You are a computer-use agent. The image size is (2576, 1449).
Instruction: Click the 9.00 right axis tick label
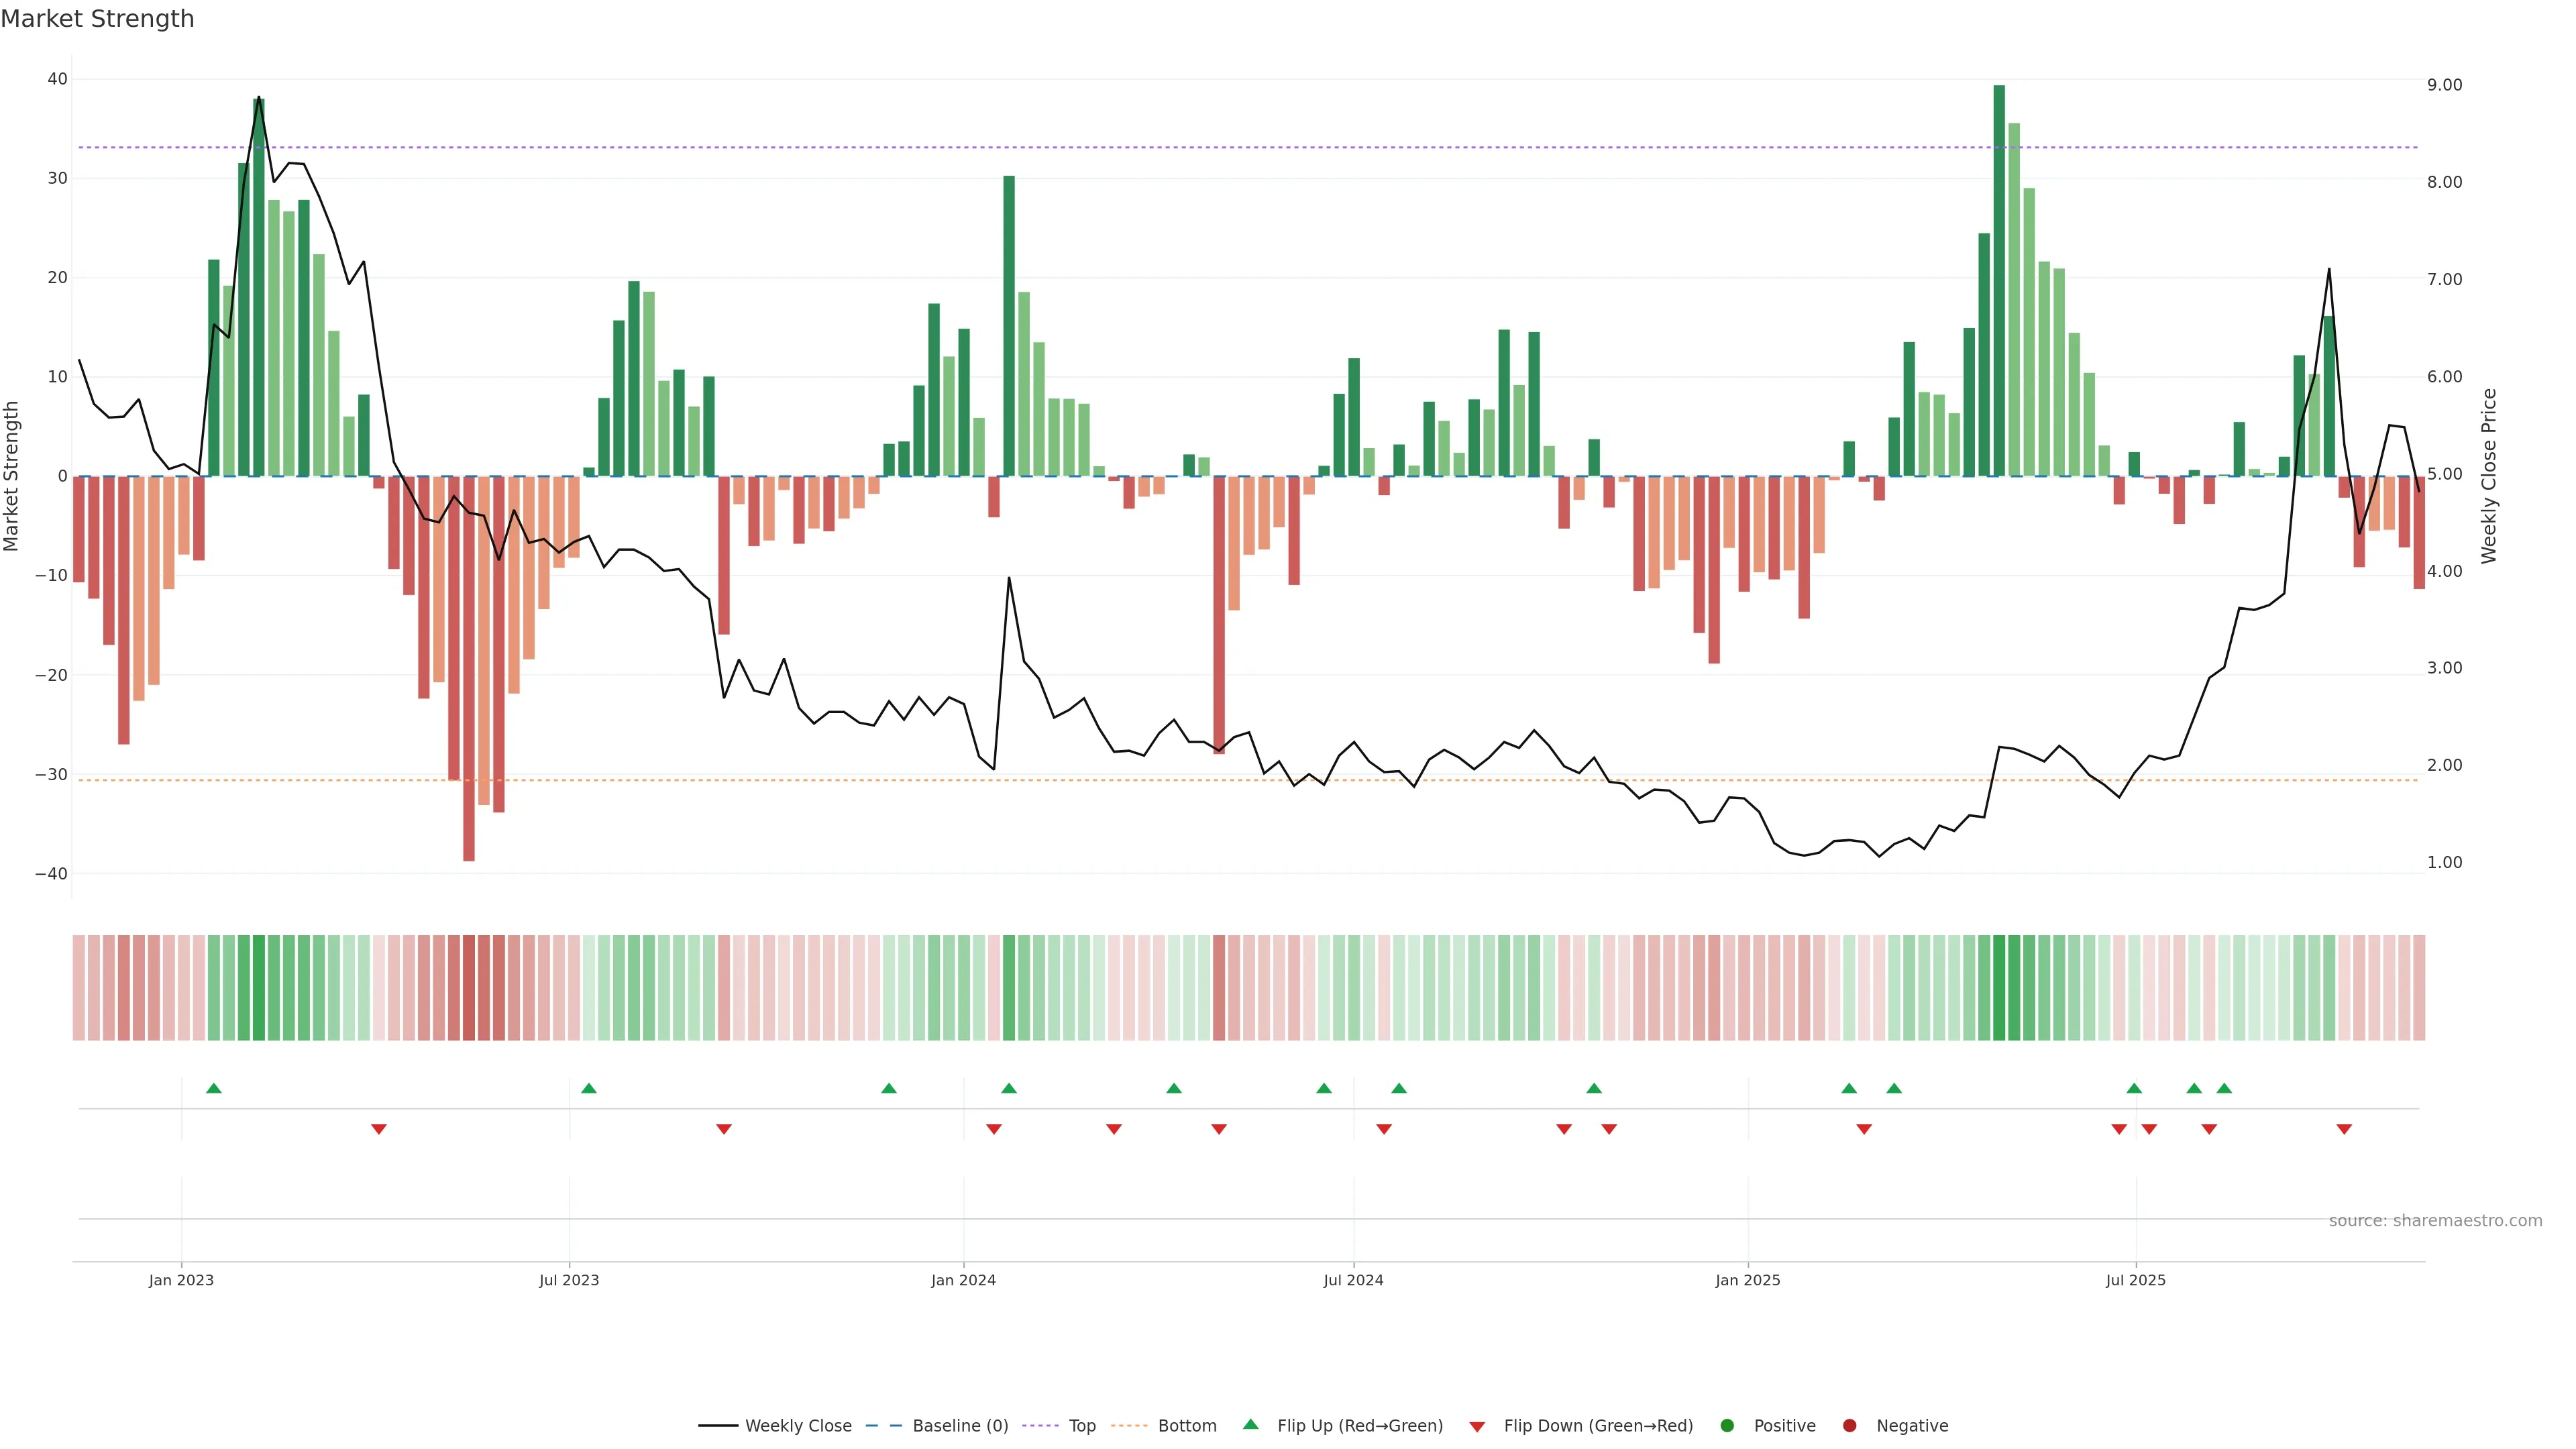2444,85
